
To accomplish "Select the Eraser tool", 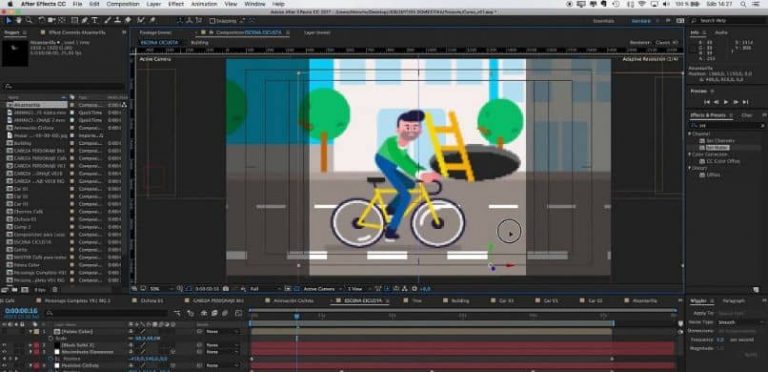I will coord(128,21).
